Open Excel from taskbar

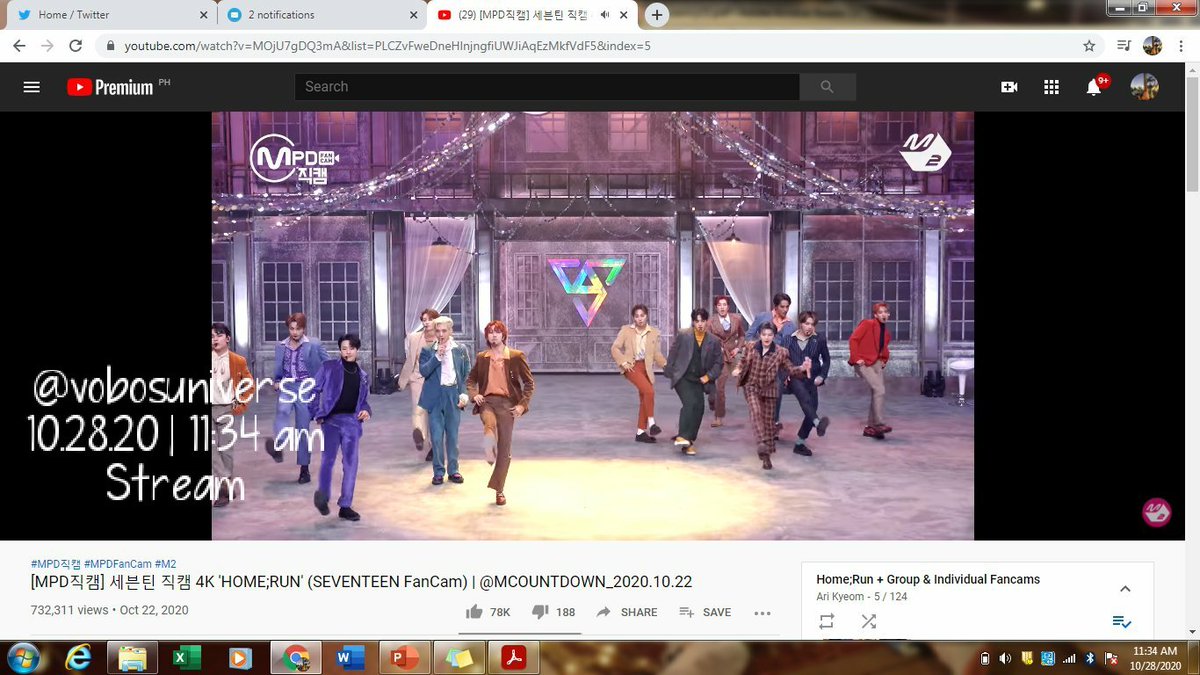pyautogui.click(x=186, y=658)
